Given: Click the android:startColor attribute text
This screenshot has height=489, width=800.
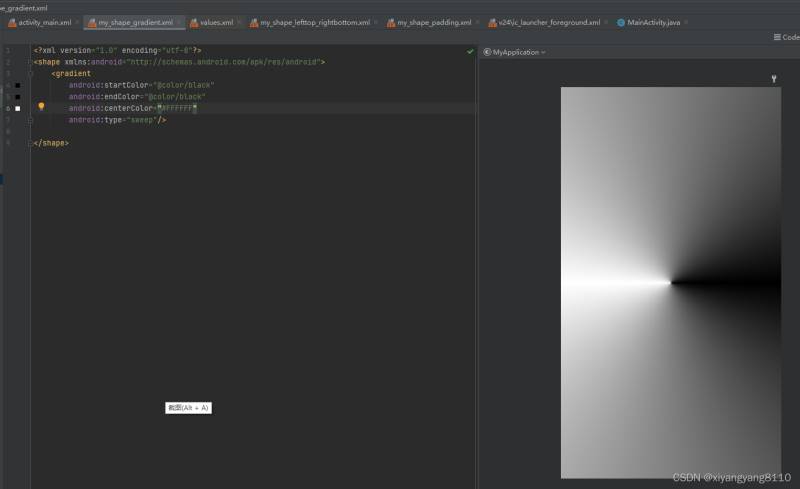Looking at the screenshot, I should click(108, 85).
